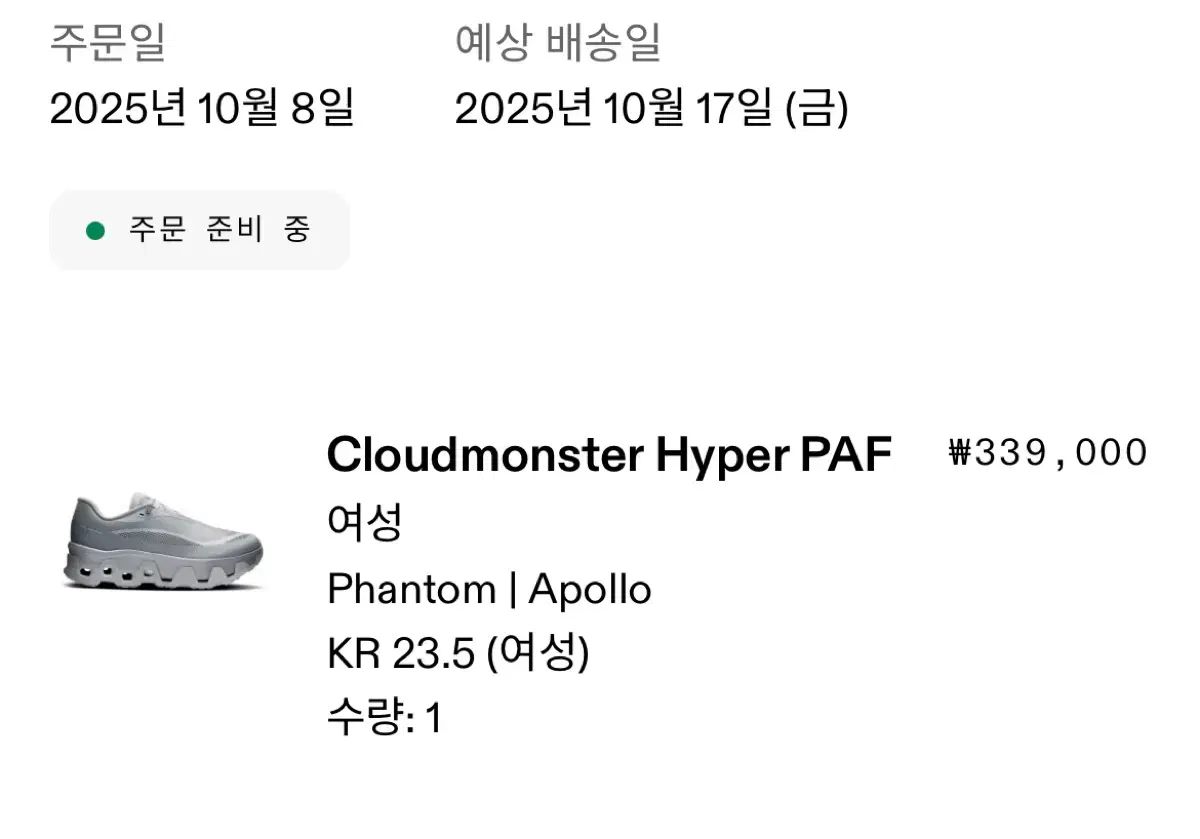The image size is (1200, 839).
Task: Select the 2025년 10월 17일 delivery date
Action: pyautogui.click(x=651, y=108)
